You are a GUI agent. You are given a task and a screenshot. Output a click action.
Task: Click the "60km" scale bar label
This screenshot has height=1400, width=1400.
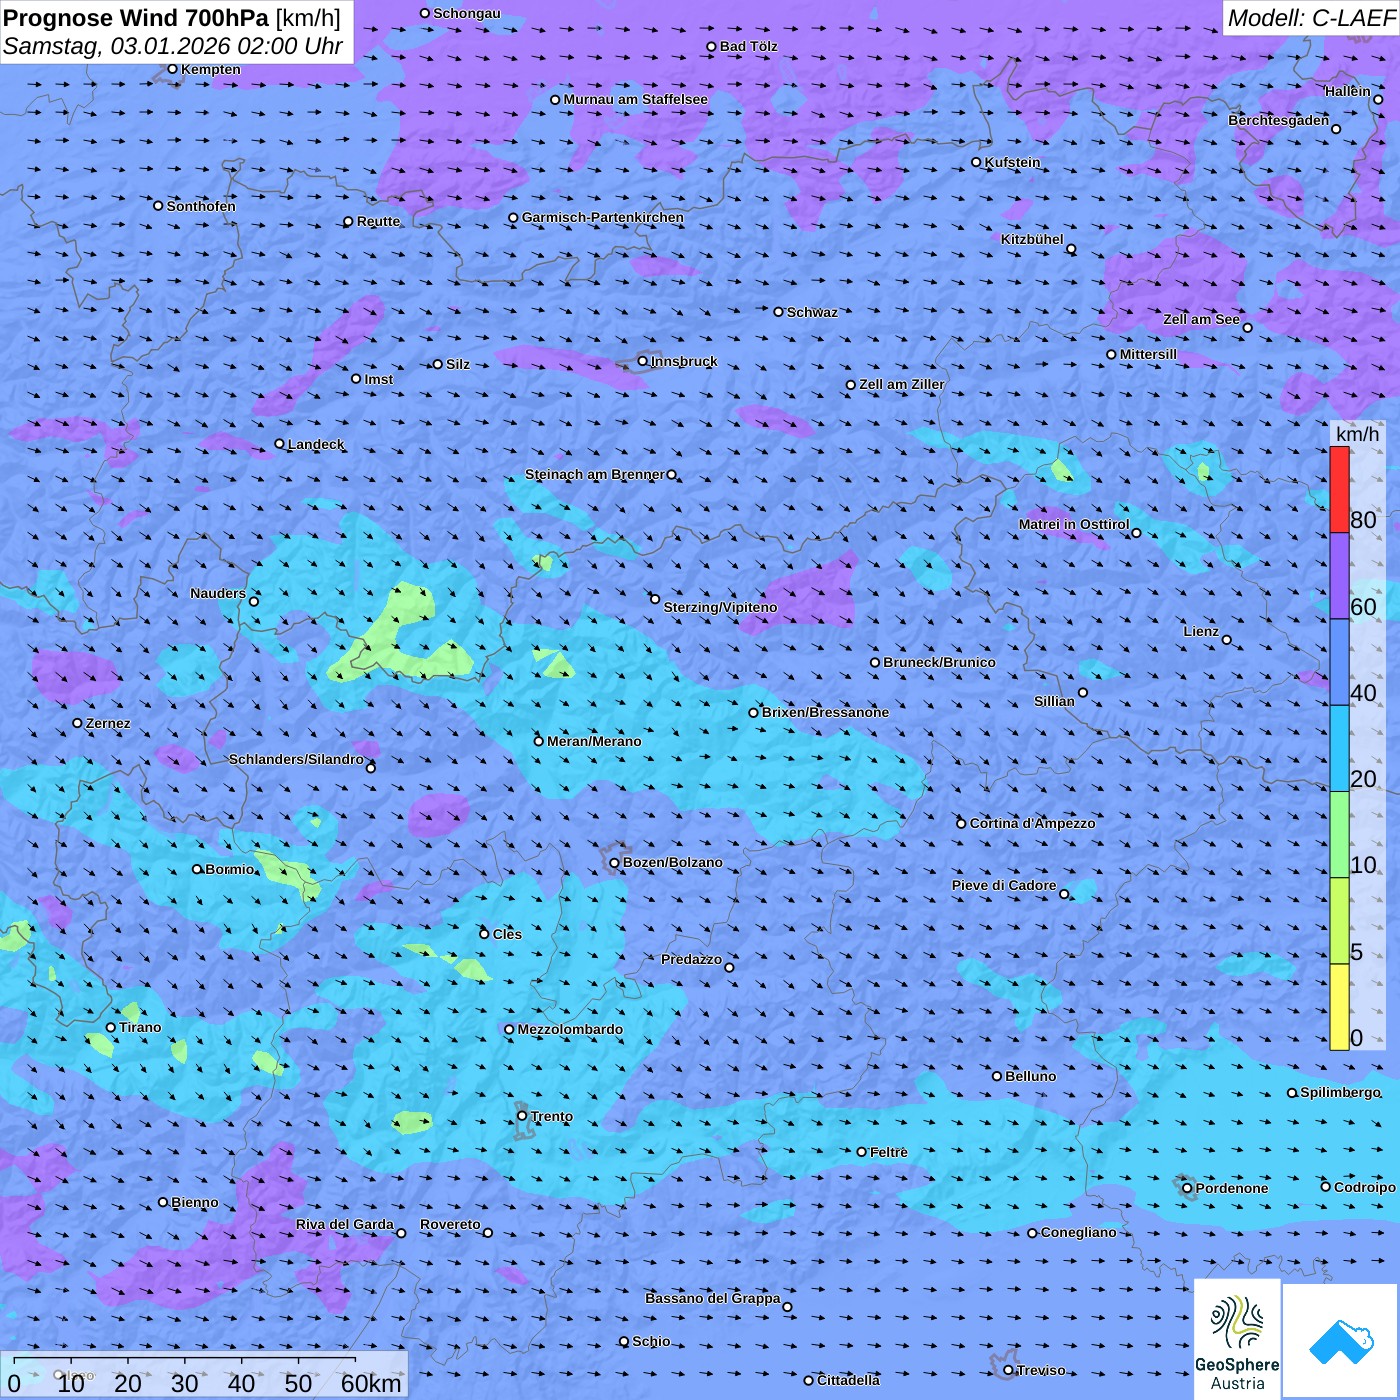coord(371,1383)
